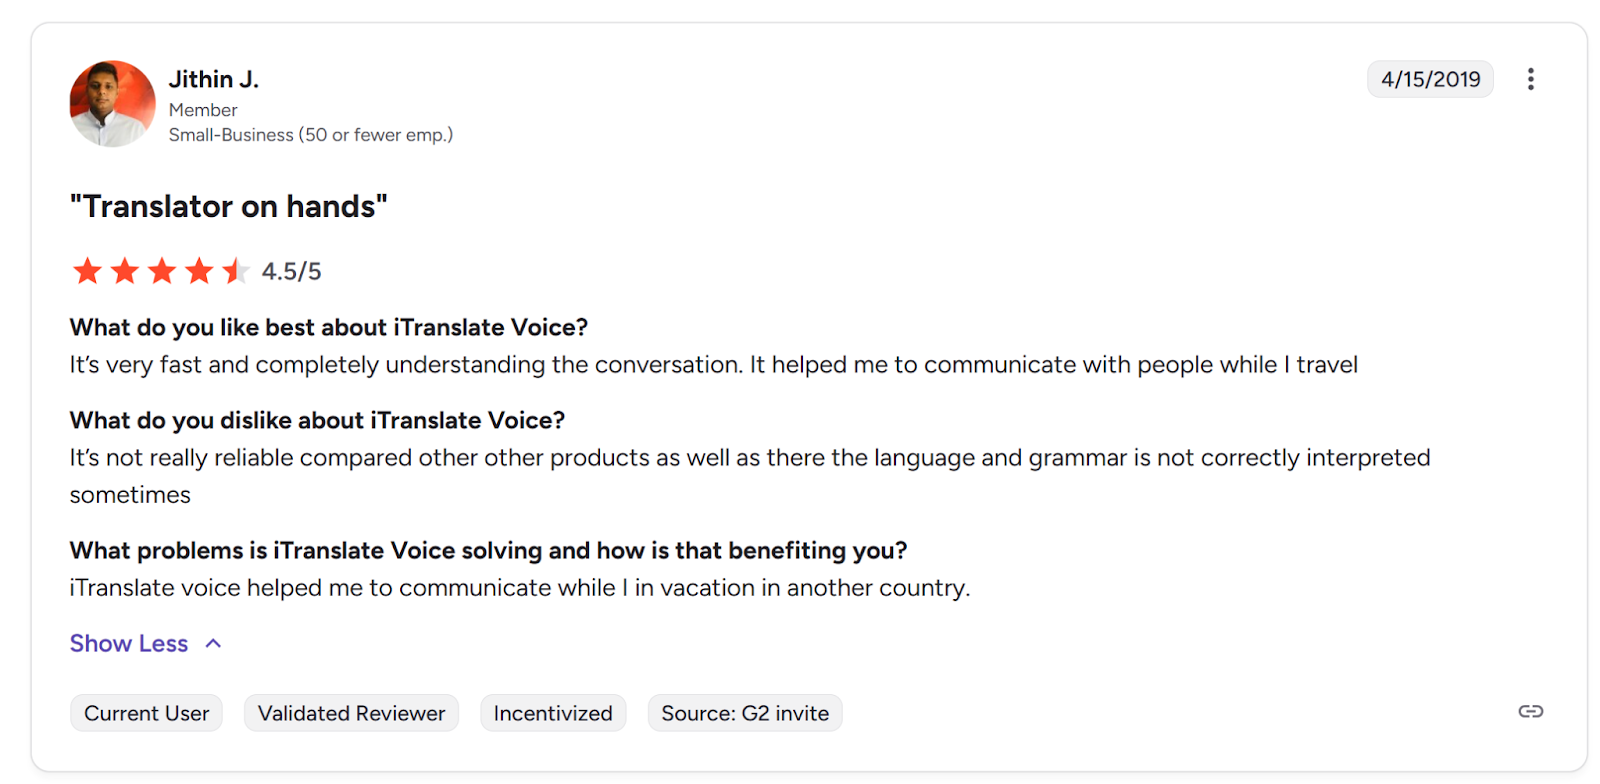Open the Member designation label

[x=202, y=110]
